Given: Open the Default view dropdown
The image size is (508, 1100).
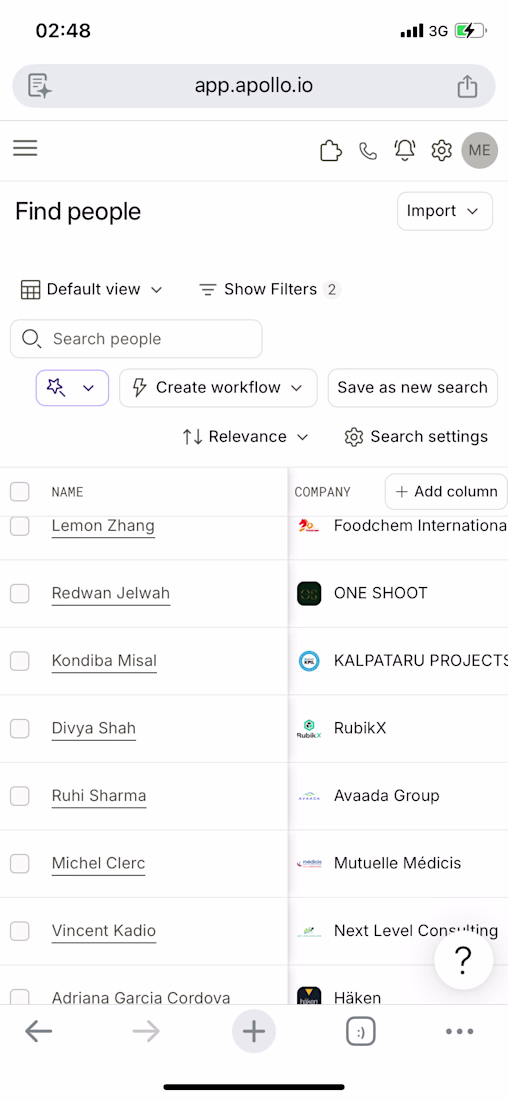Looking at the screenshot, I should click(x=92, y=289).
